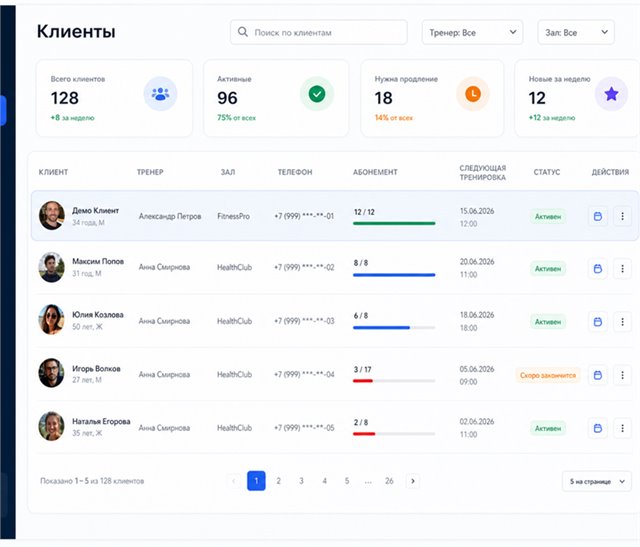Click next page arrow in pagination

tap(413, 481)
